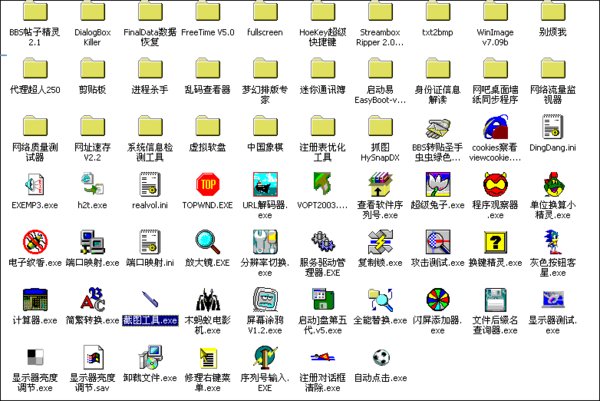
Task: Select 查看软件序列号.exe box icon
Action: [x=380, y=185]
